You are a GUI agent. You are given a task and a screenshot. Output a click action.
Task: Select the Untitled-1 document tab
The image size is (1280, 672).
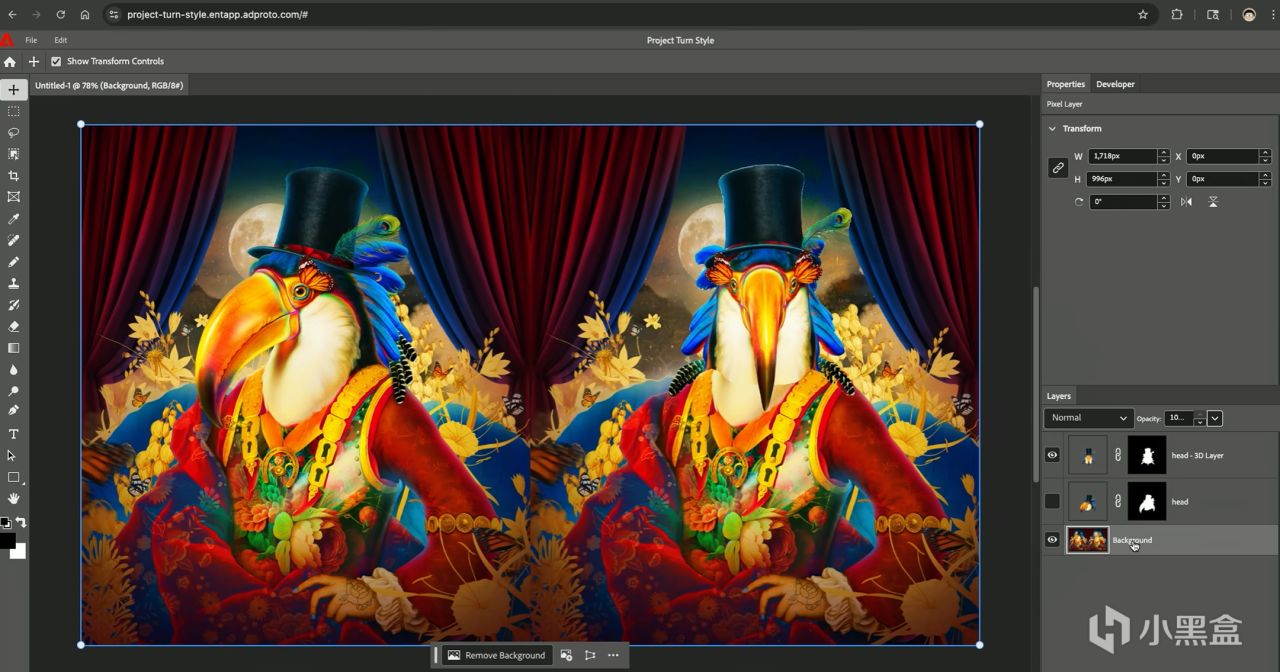tap(108, 85)
